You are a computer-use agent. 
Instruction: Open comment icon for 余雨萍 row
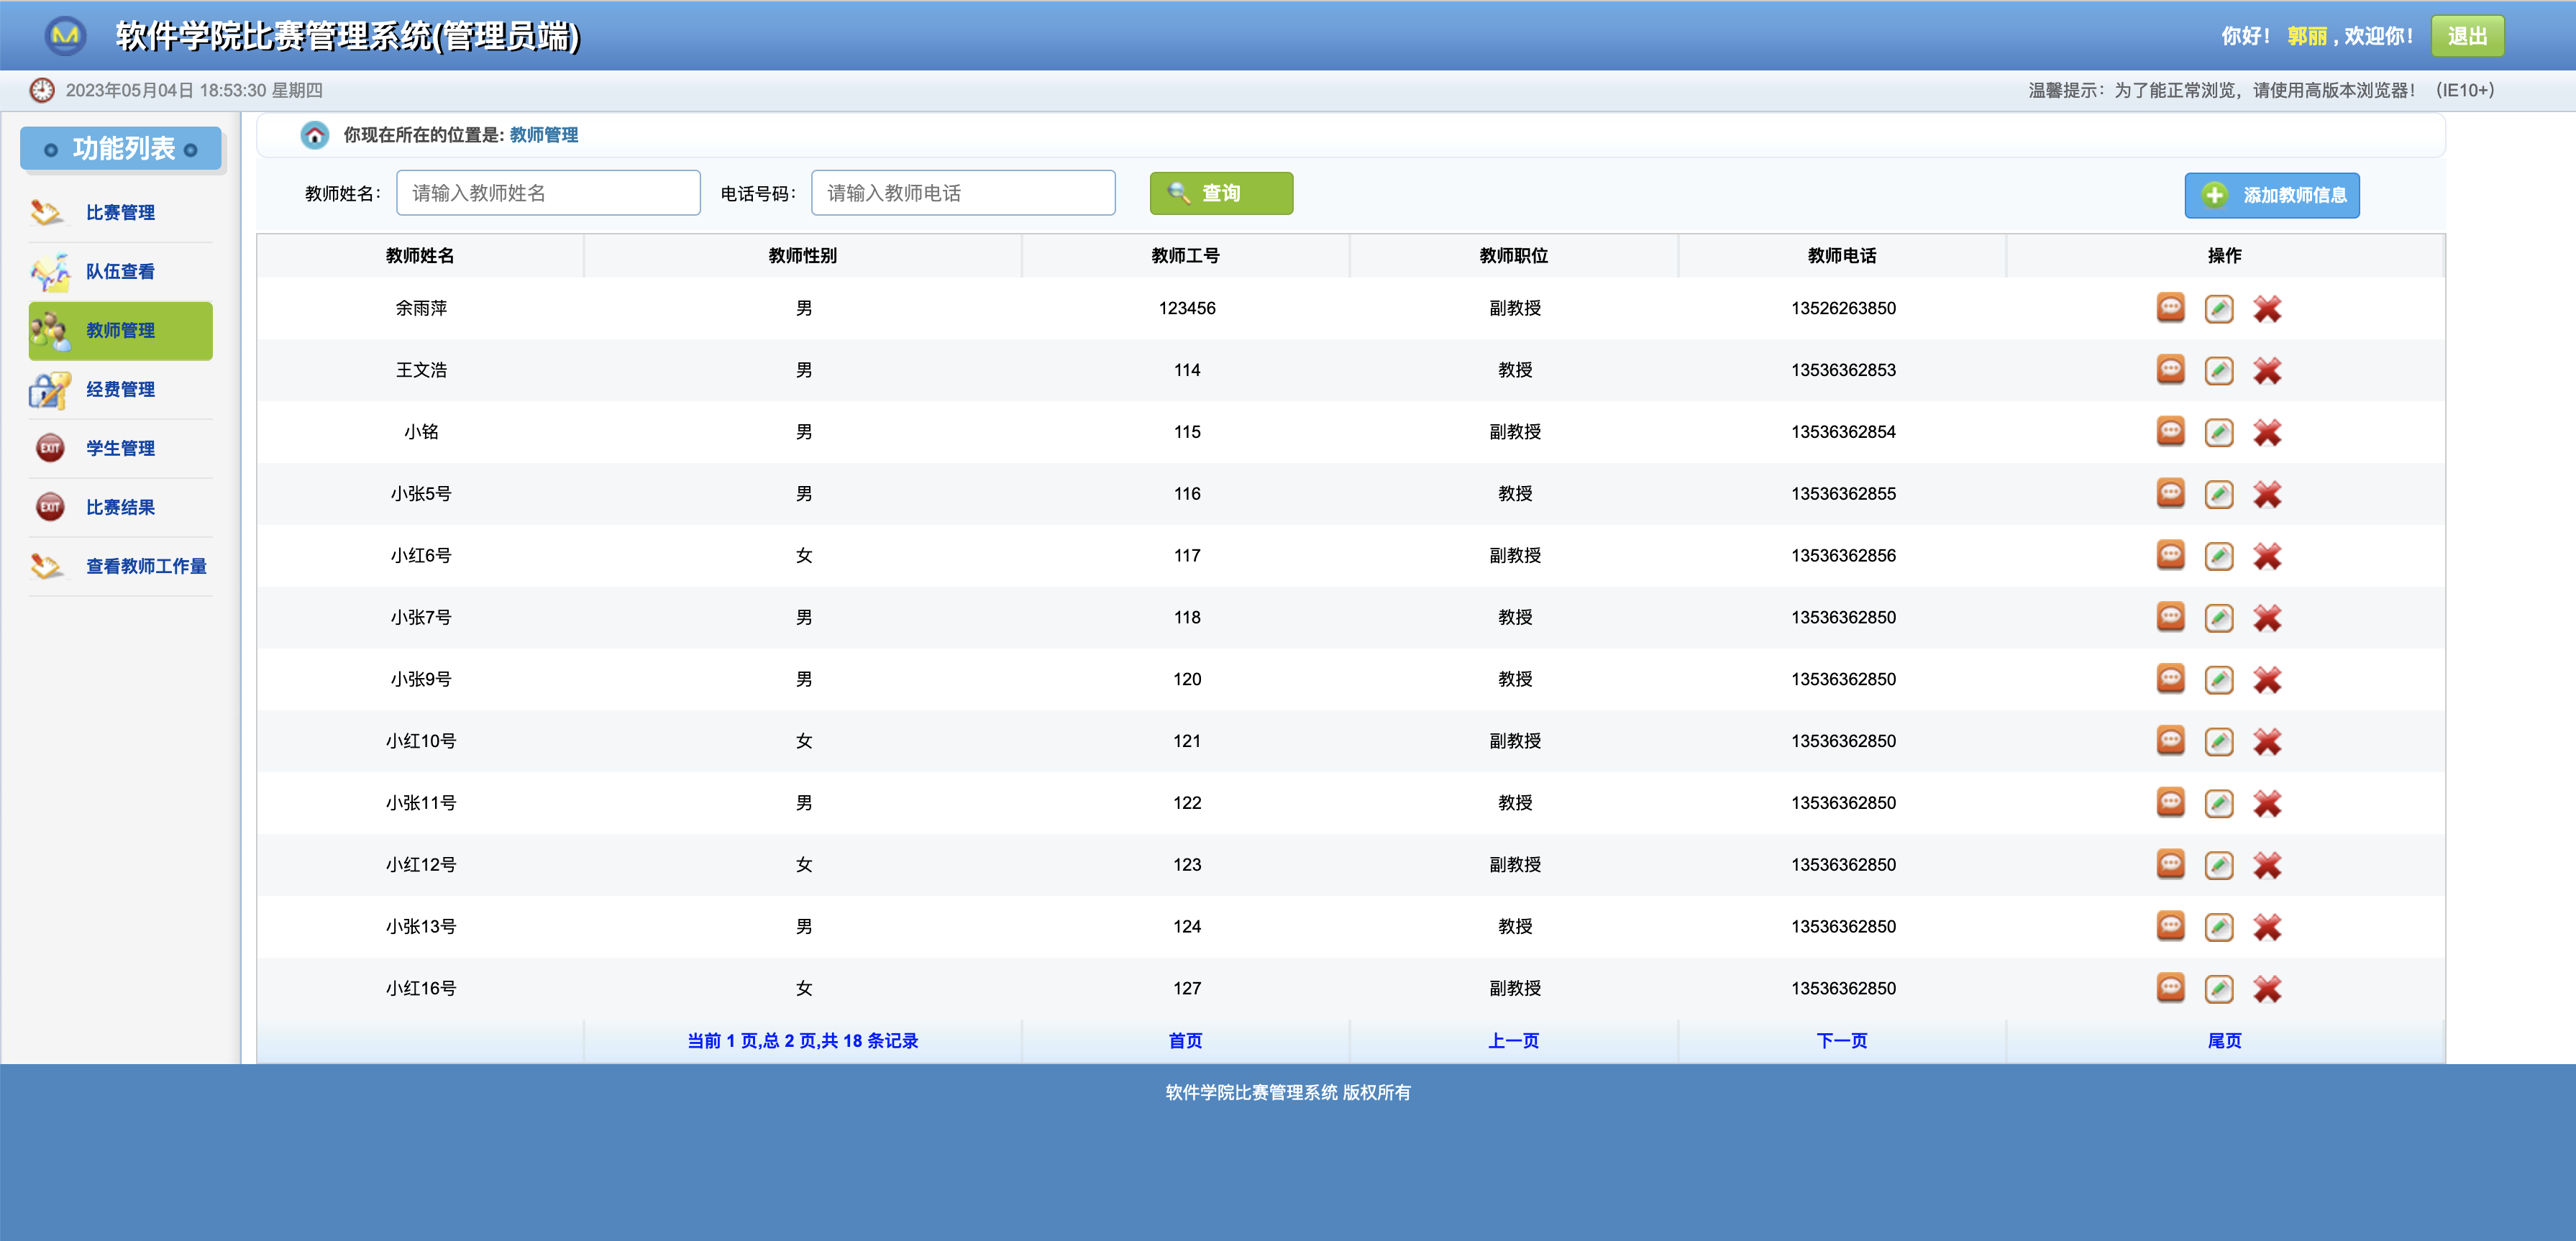2170,308
